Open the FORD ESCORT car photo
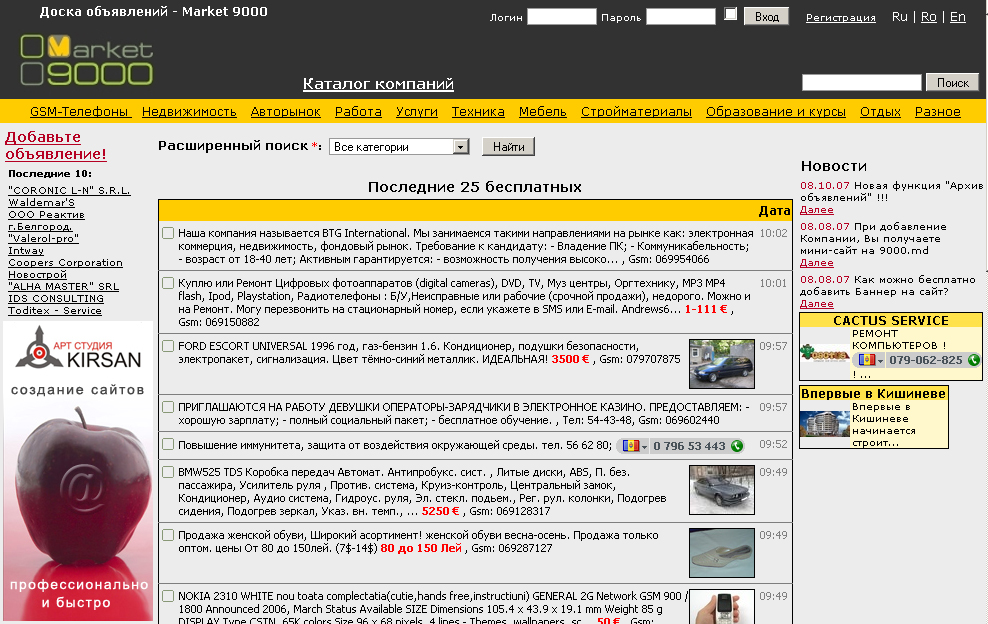Viewport: 988px width, 624px height. [721, 363]
